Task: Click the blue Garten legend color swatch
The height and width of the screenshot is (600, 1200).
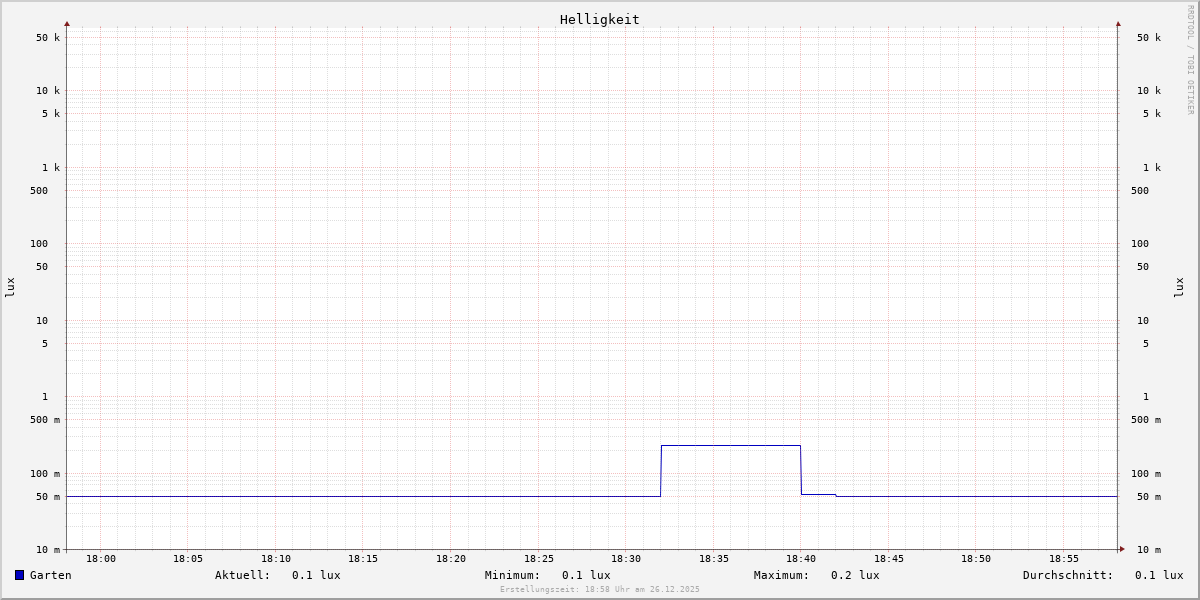Action: tap(19, 575)
